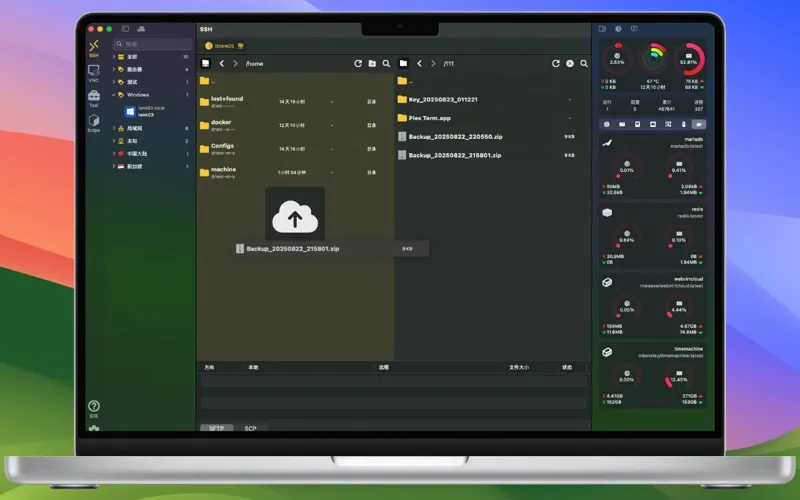Select the SFTP transfer tab
Image resolution: width=800 pixels, height=500 pixels.
[x=216, y=428]
